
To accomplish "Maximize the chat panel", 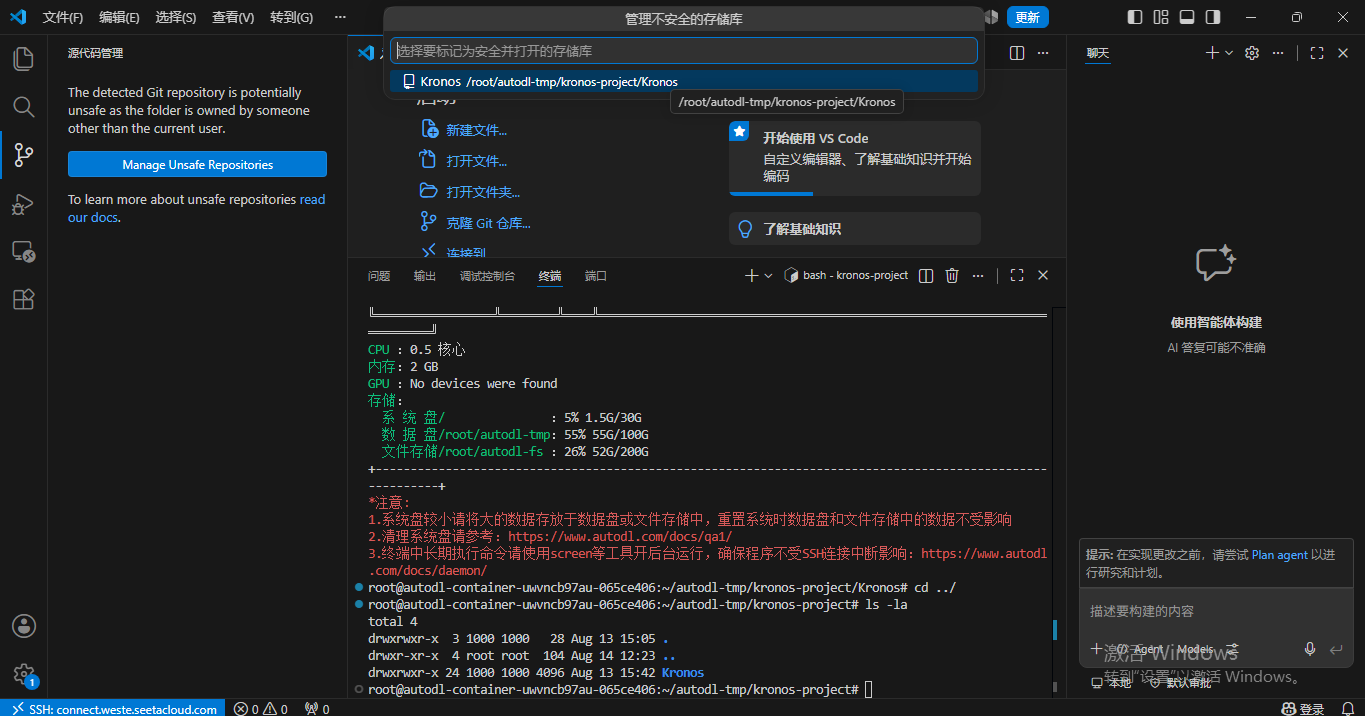I will 1317,53.
